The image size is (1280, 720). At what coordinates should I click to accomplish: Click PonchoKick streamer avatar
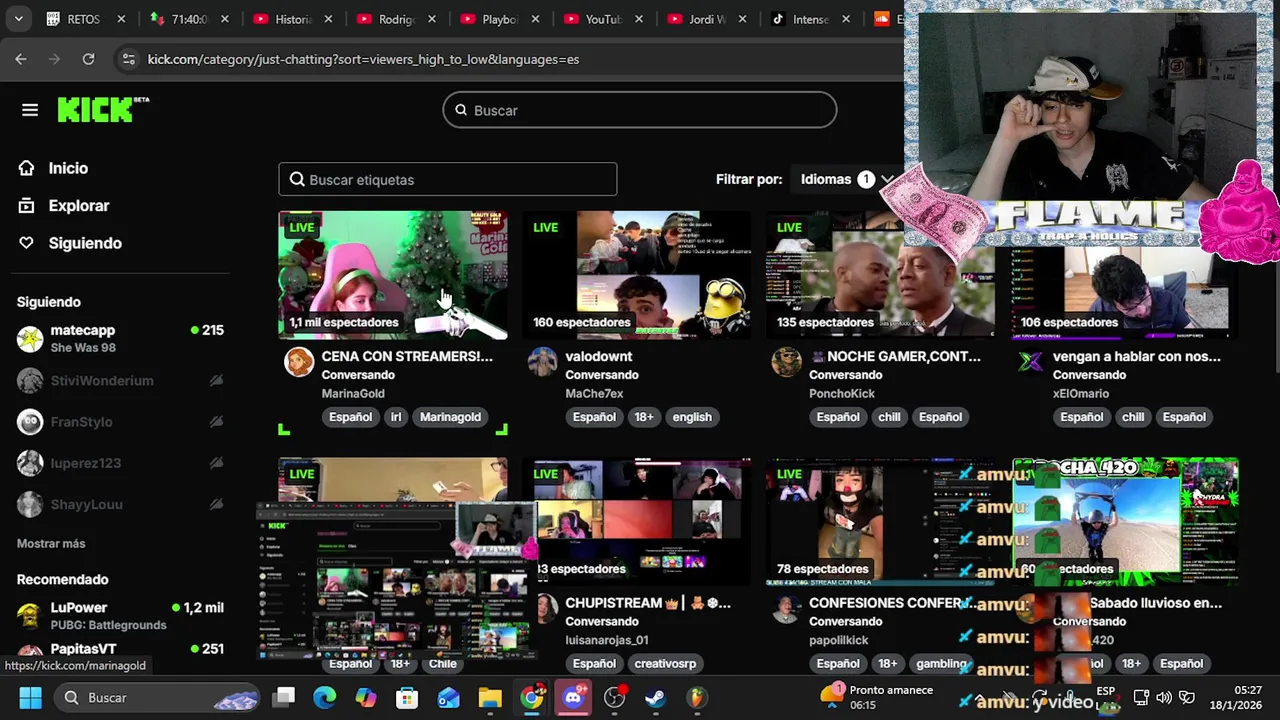(x=786, y=361)
